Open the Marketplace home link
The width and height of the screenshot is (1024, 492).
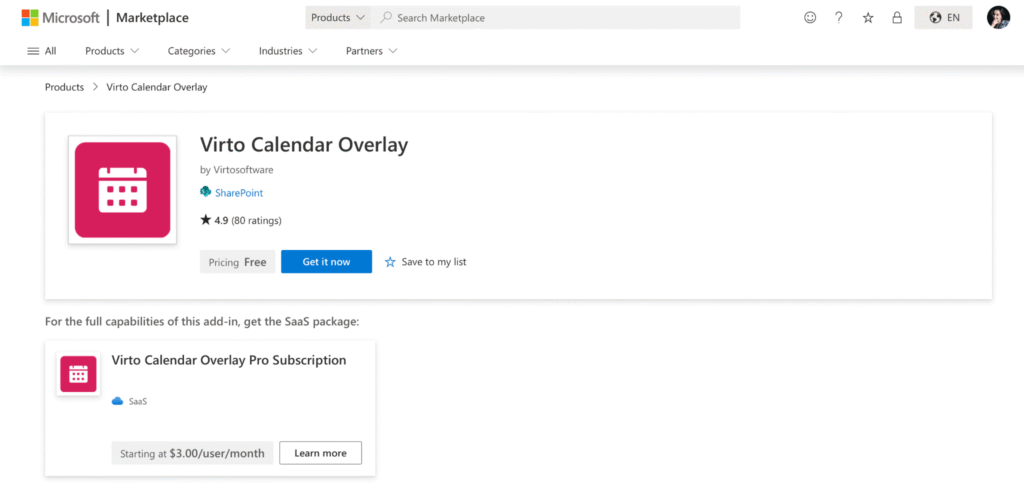click(x=152, y=18)
